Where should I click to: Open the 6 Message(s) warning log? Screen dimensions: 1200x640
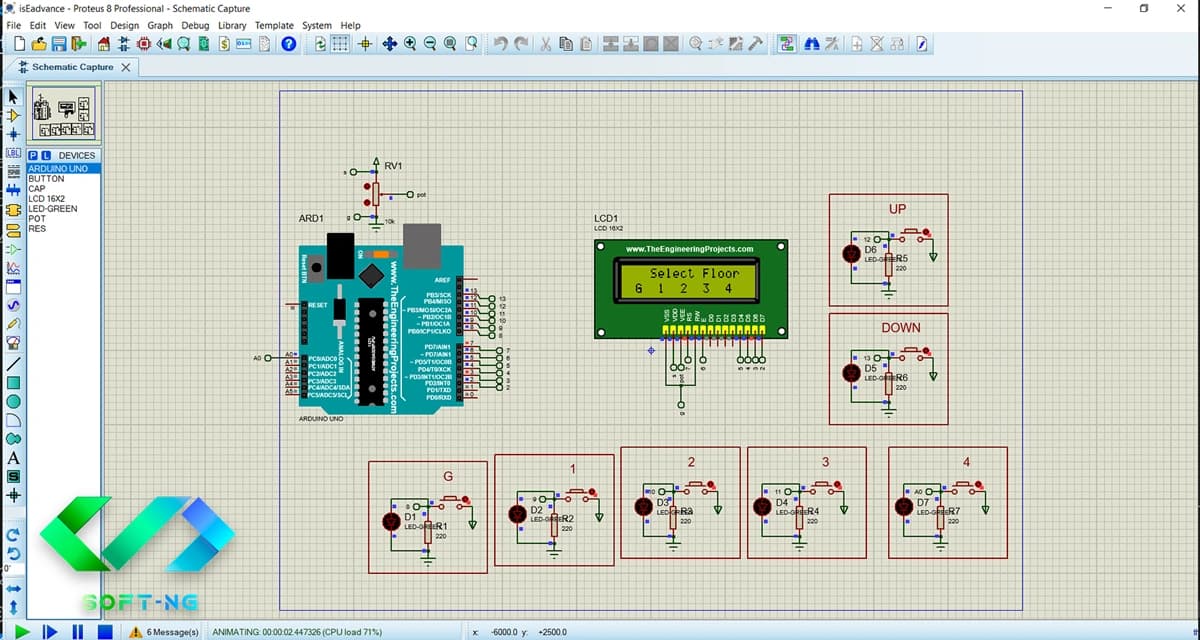165,632
